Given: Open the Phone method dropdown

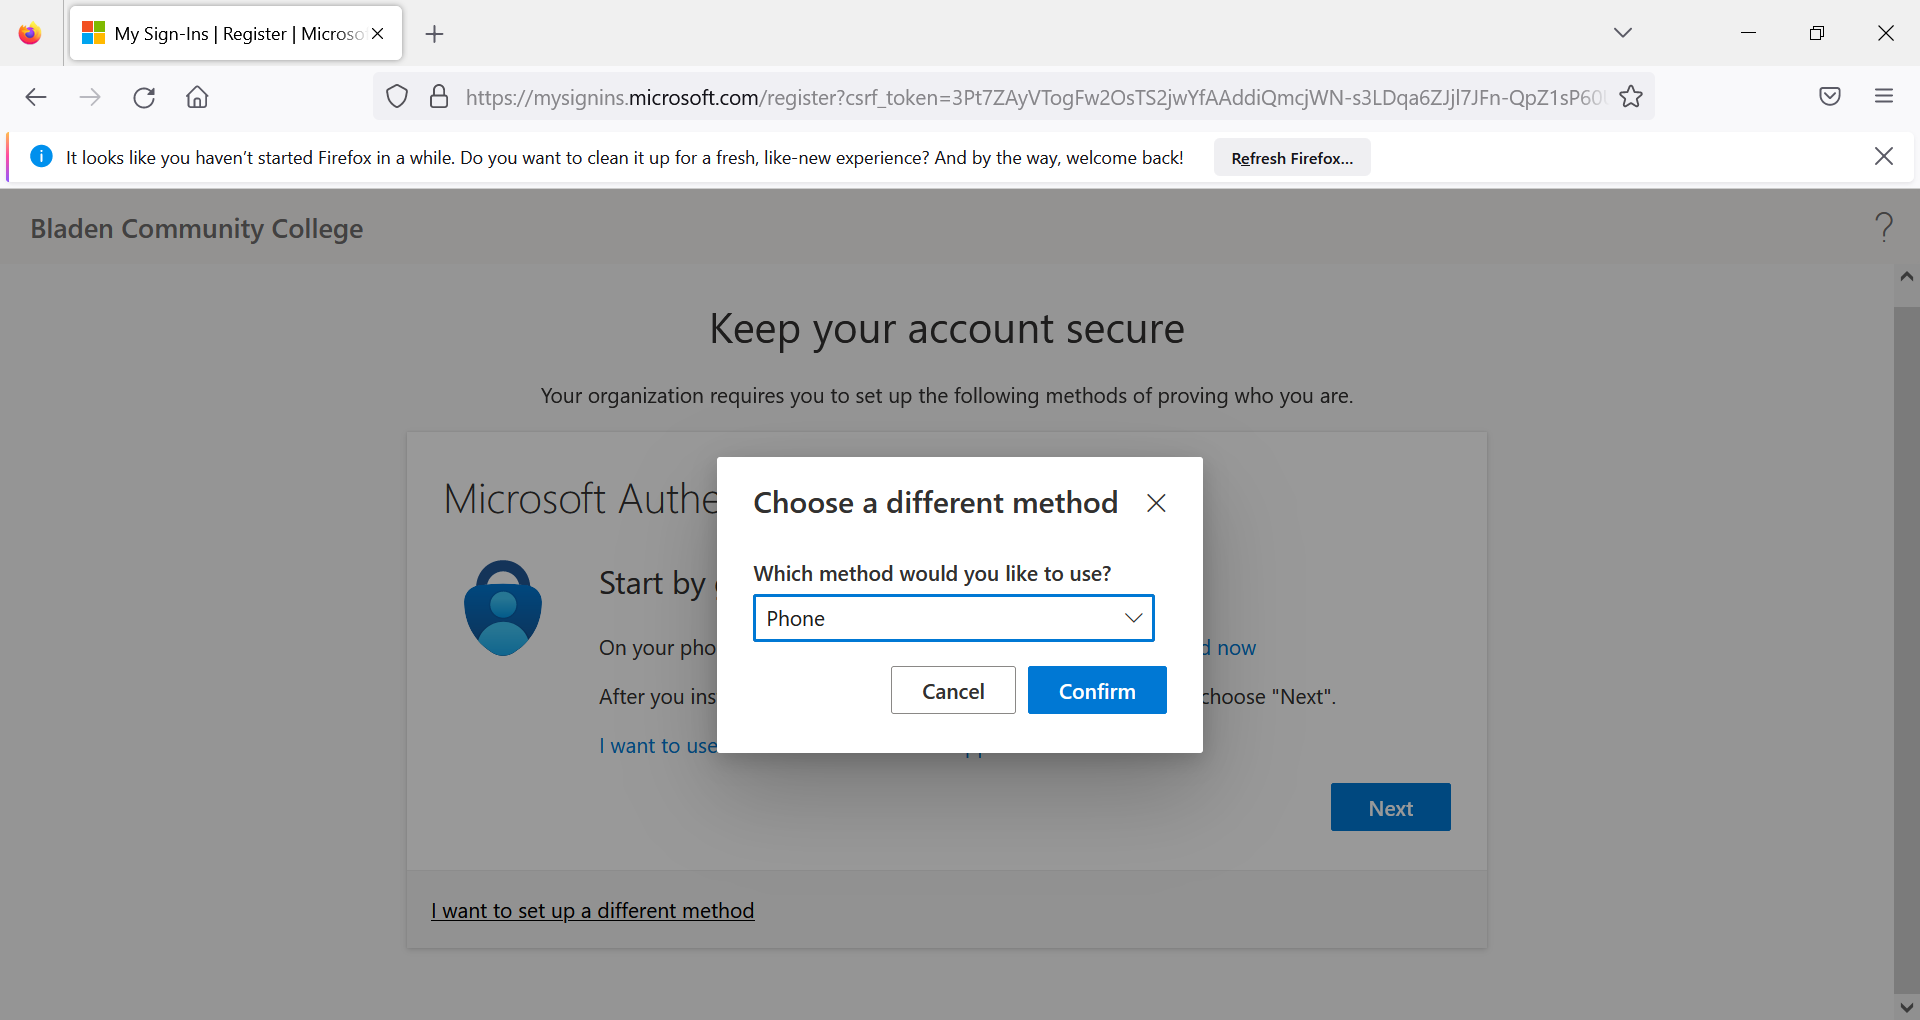Looking at the screenshot, I should (x=953, y=618).
